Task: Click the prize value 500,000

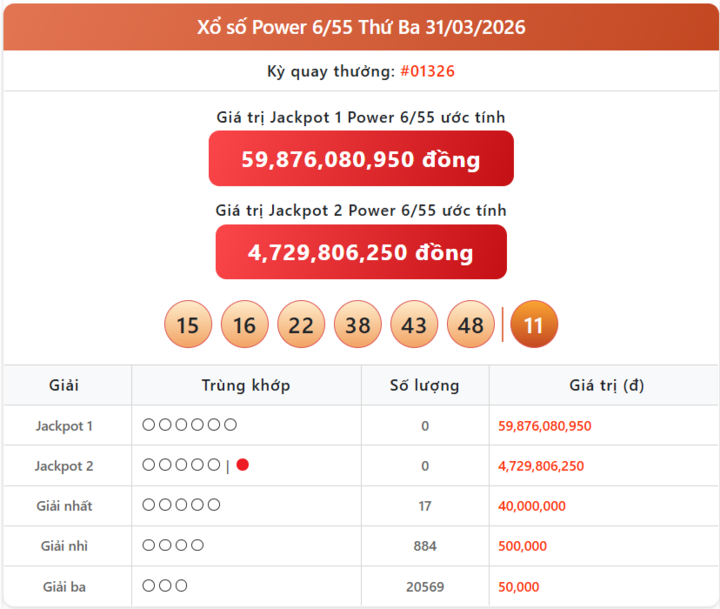Action: 523,546
